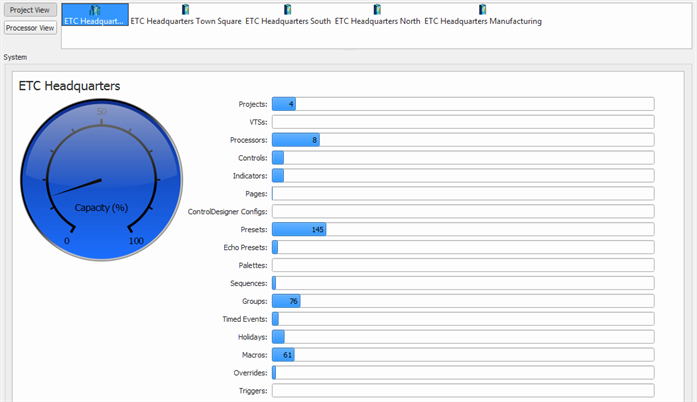Click the gauge's 100 mark
This screenshot has width=697, height=402.
(136, 241)
